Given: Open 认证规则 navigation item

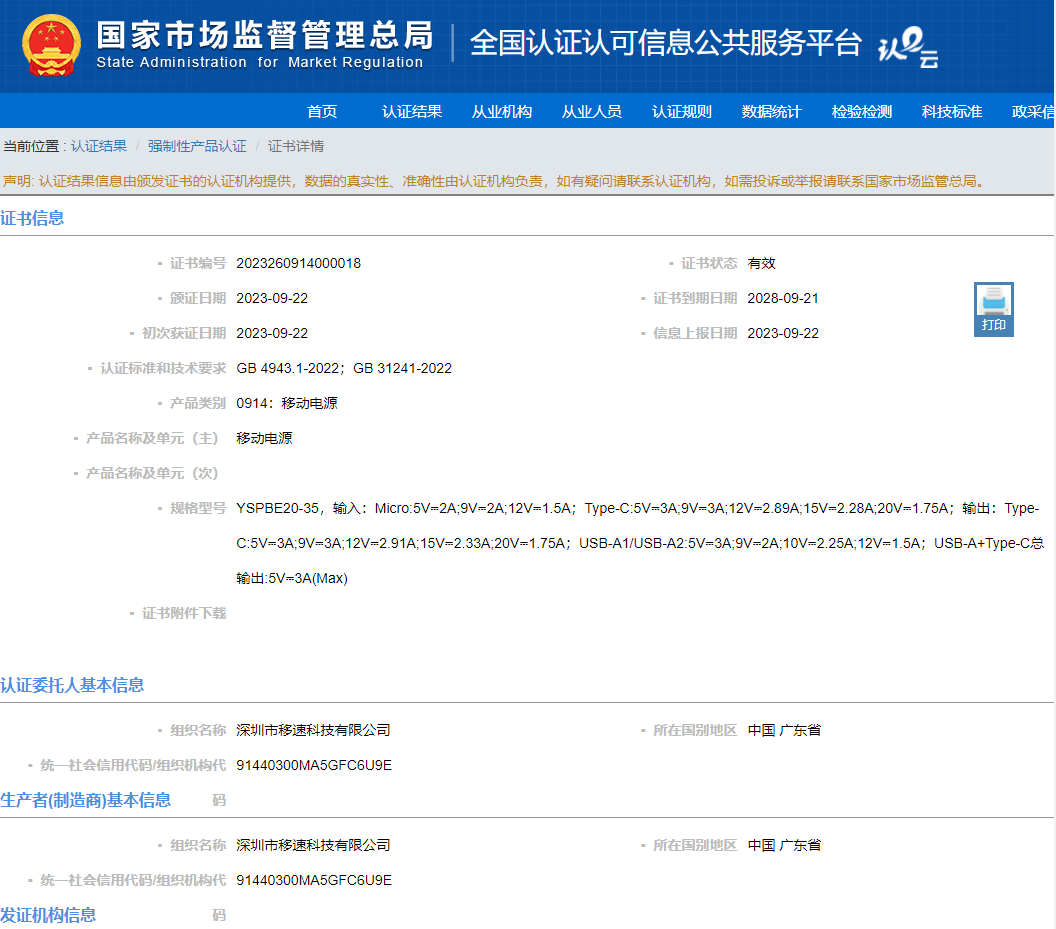Looking at the screenshot, I should point(682,111).
